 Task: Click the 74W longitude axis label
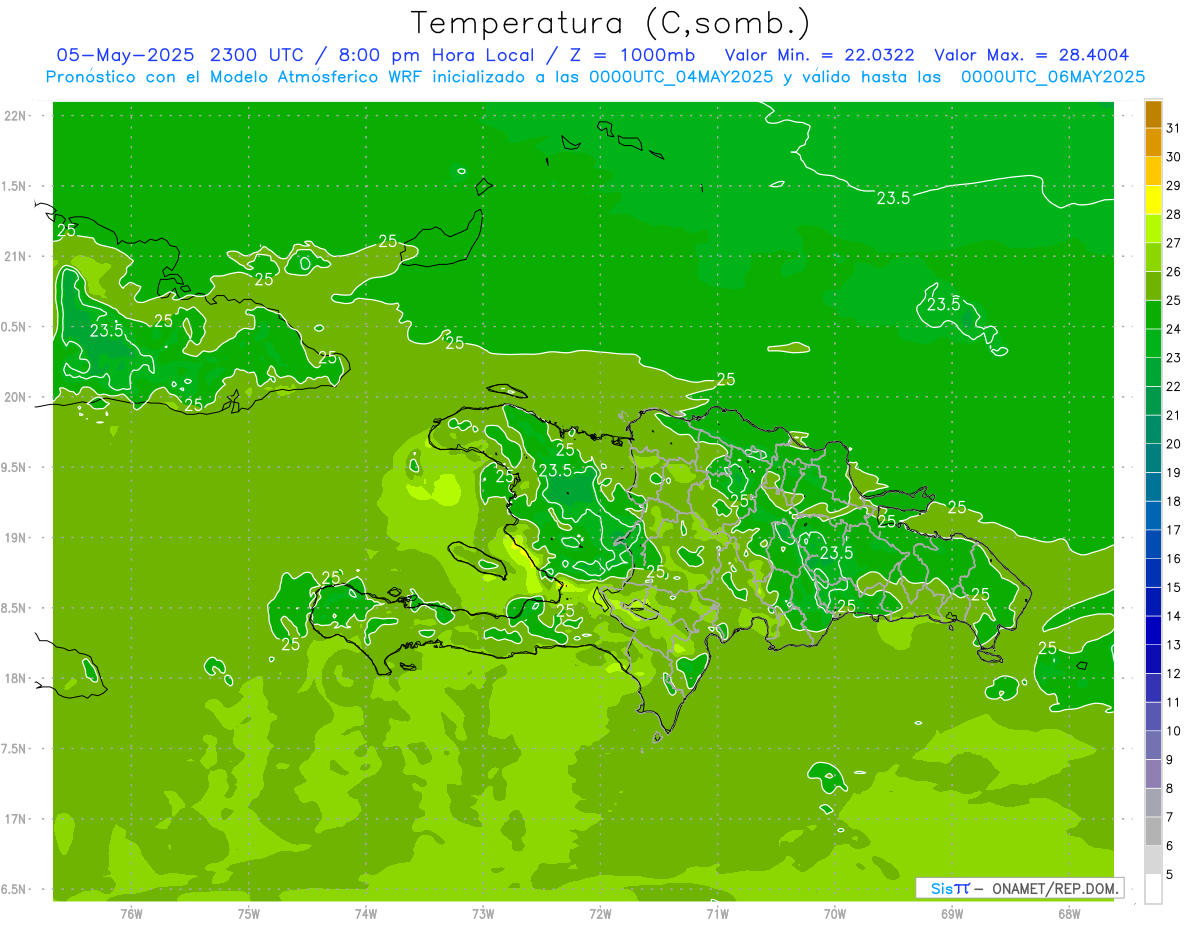point(366,914)
